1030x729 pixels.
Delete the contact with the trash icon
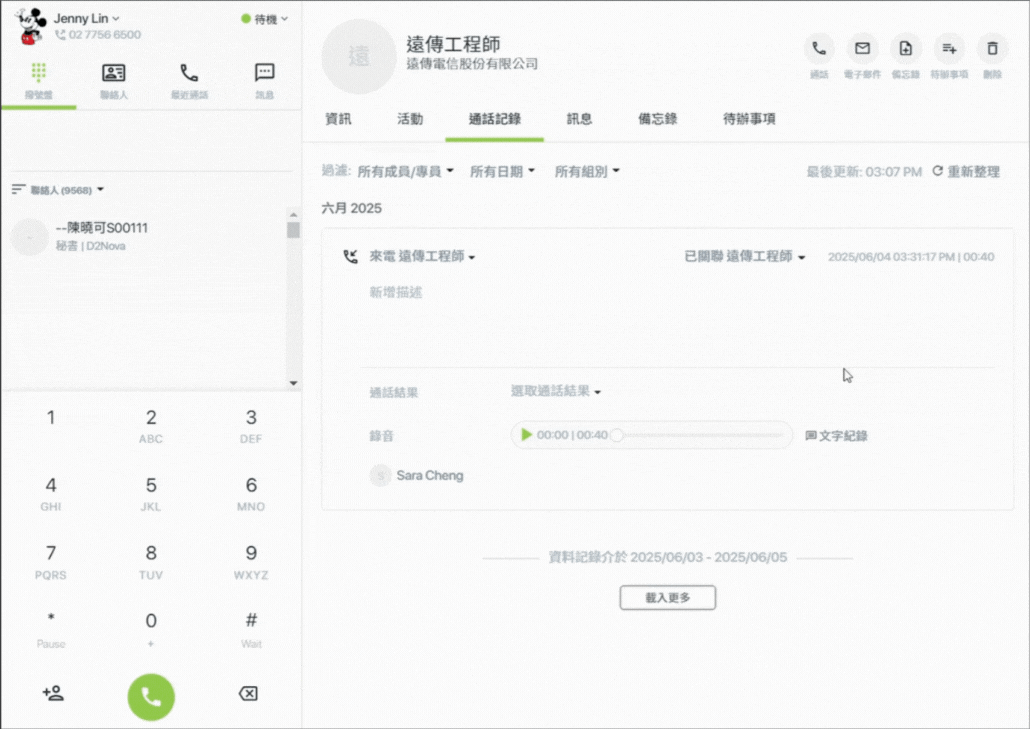993,49
